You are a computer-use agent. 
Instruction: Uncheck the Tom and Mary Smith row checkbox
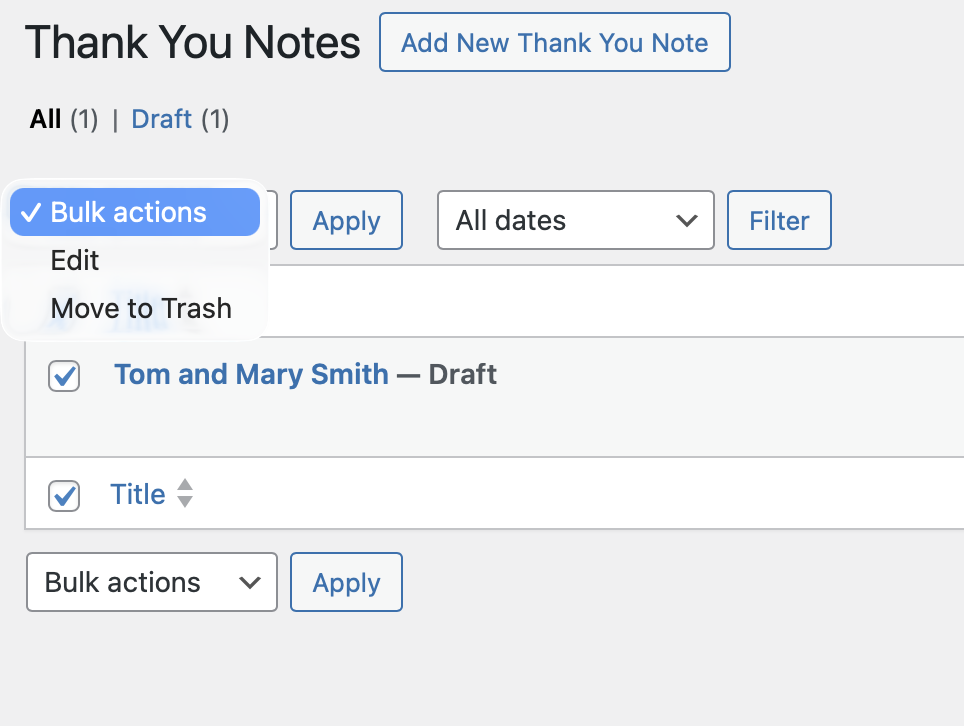point(64,376)
